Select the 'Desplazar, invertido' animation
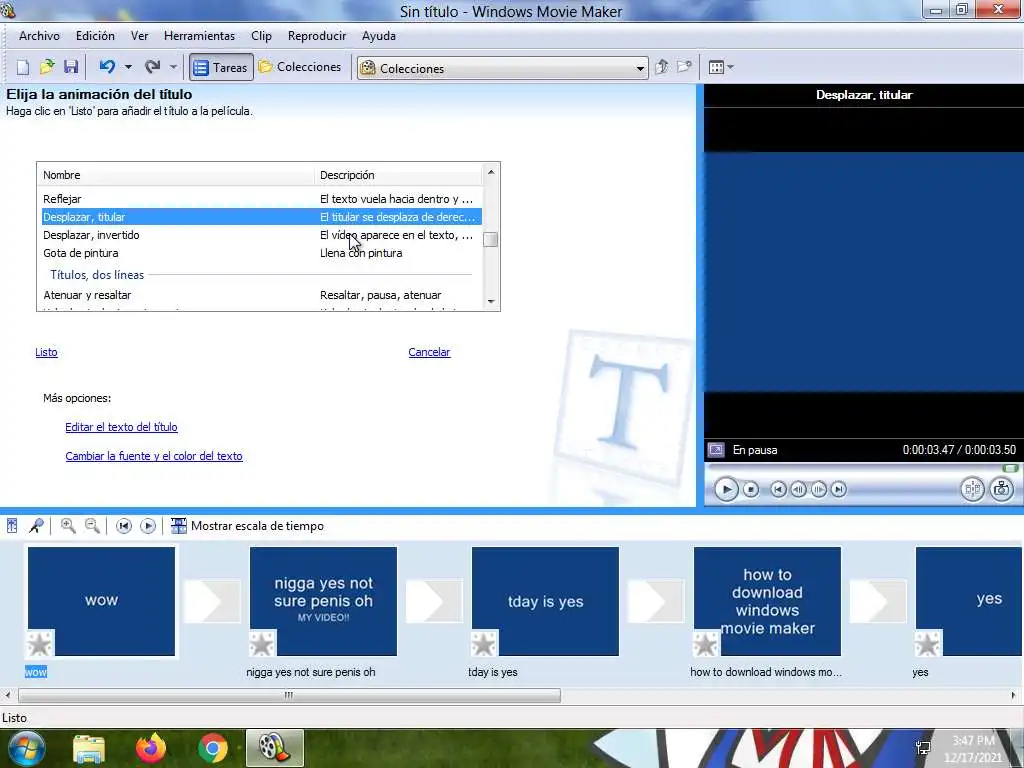 coord(261,235)
